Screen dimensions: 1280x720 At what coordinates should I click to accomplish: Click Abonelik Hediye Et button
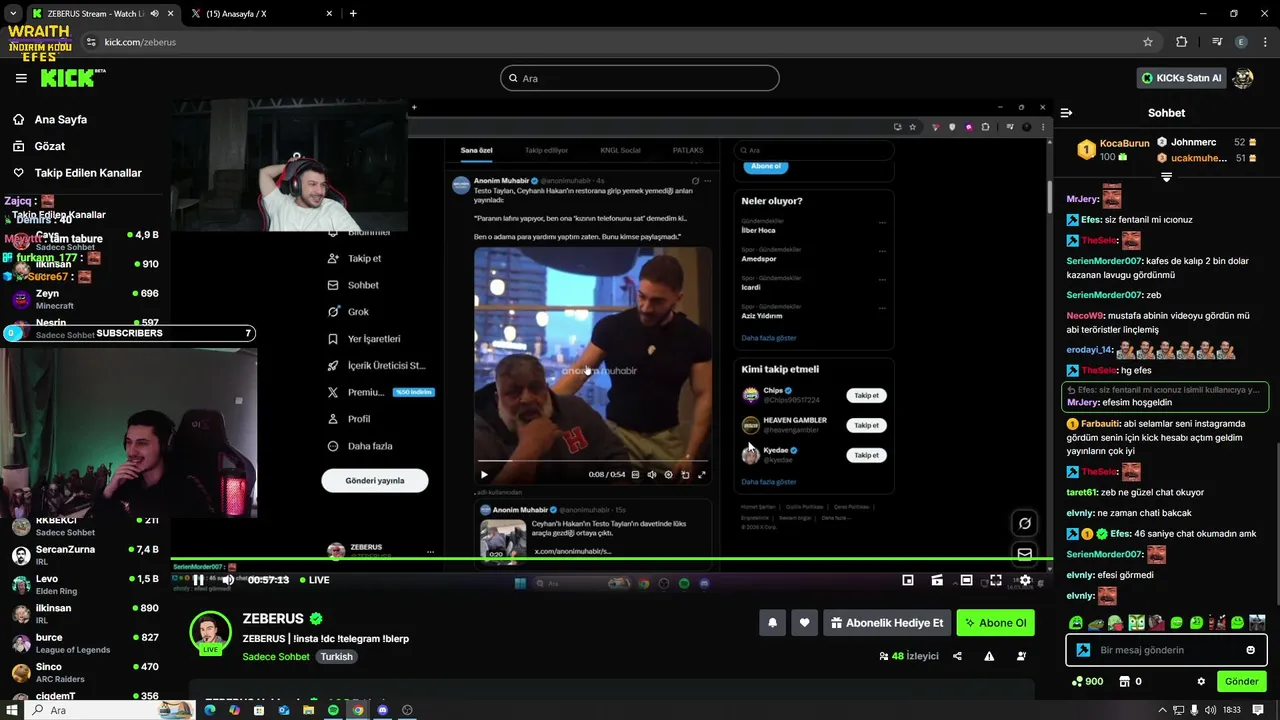pyautogui.click(x=887, y=623)
